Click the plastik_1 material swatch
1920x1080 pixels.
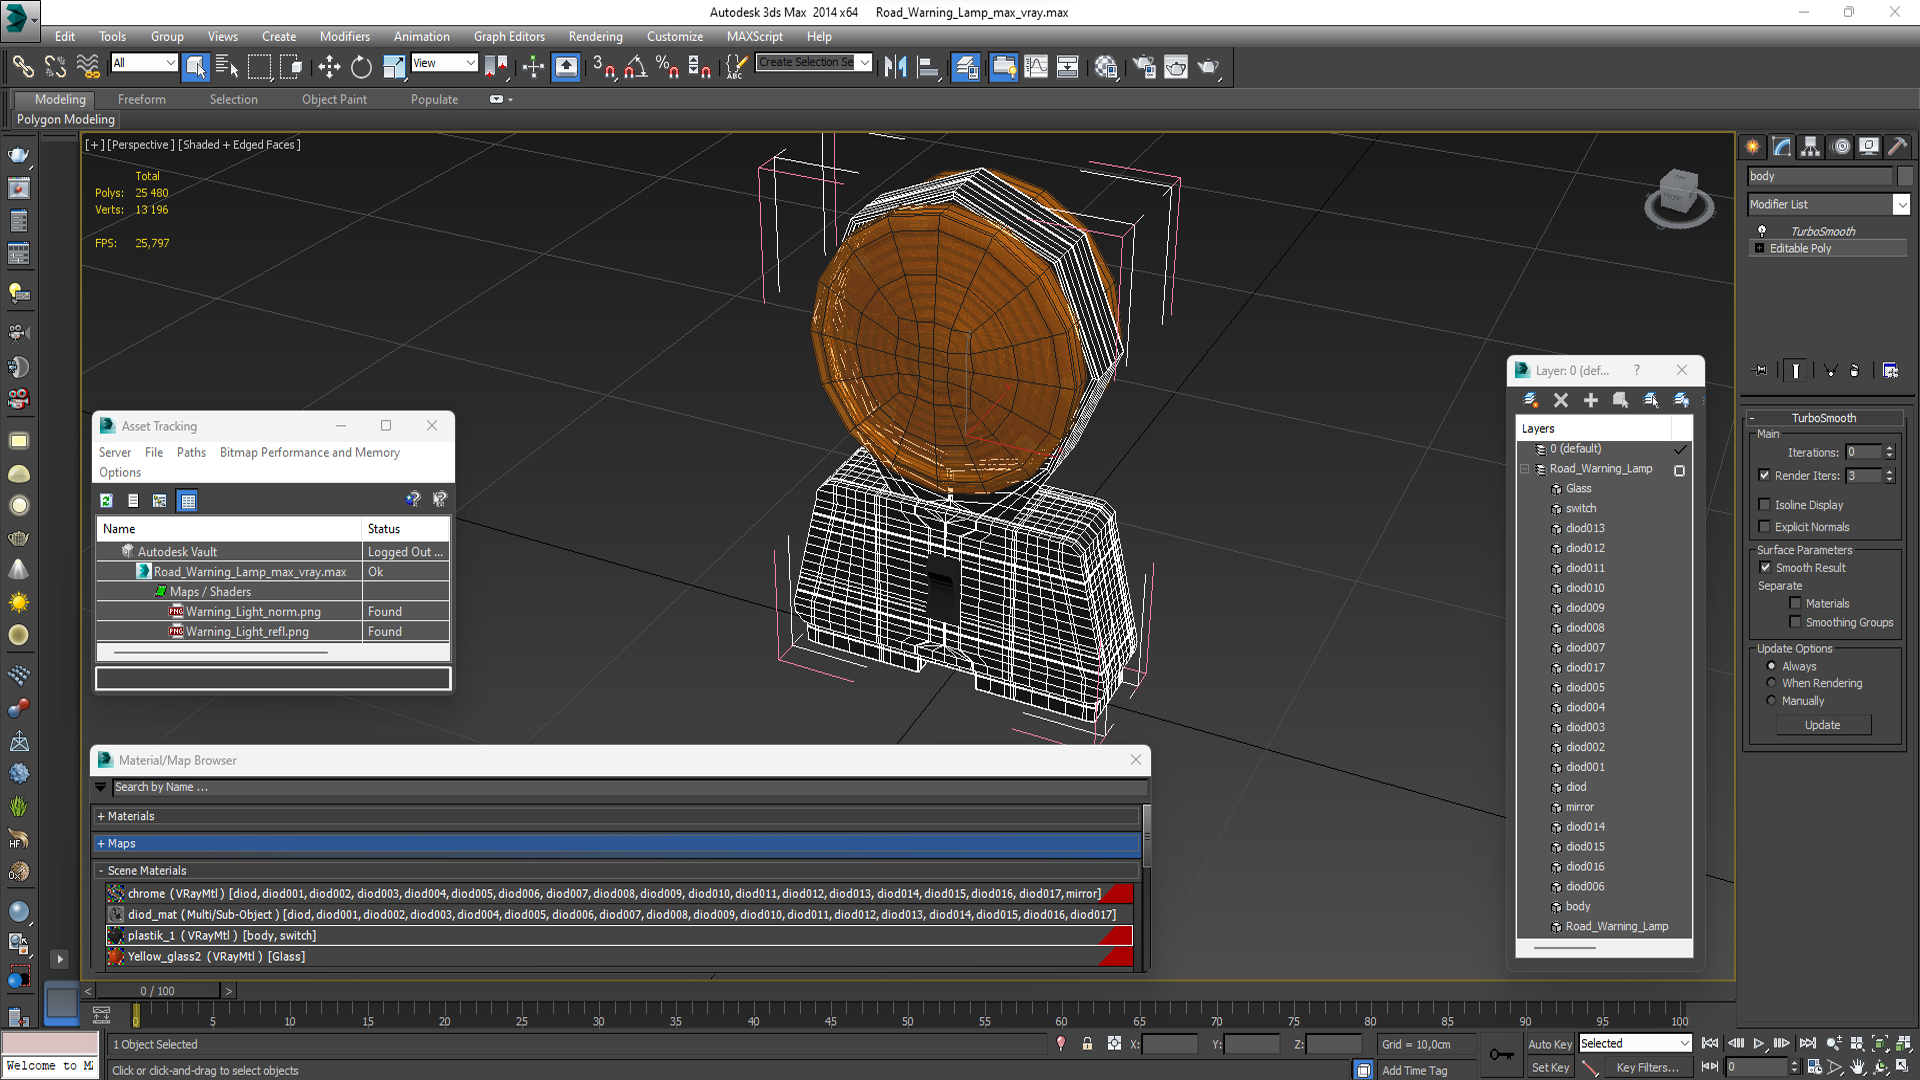[116, 936]
